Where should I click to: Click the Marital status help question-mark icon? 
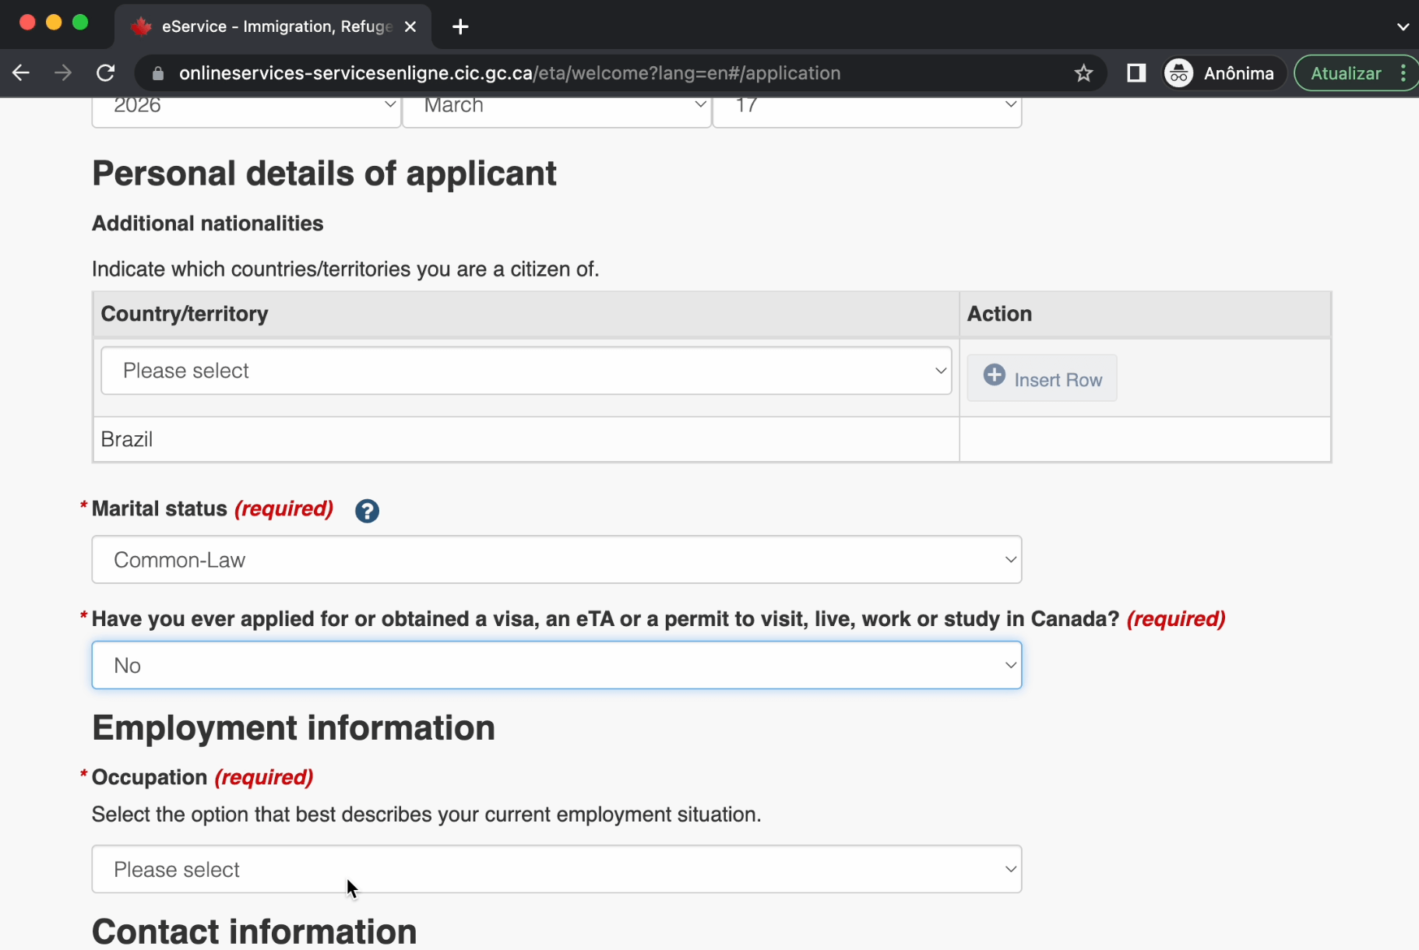point(367,511)
